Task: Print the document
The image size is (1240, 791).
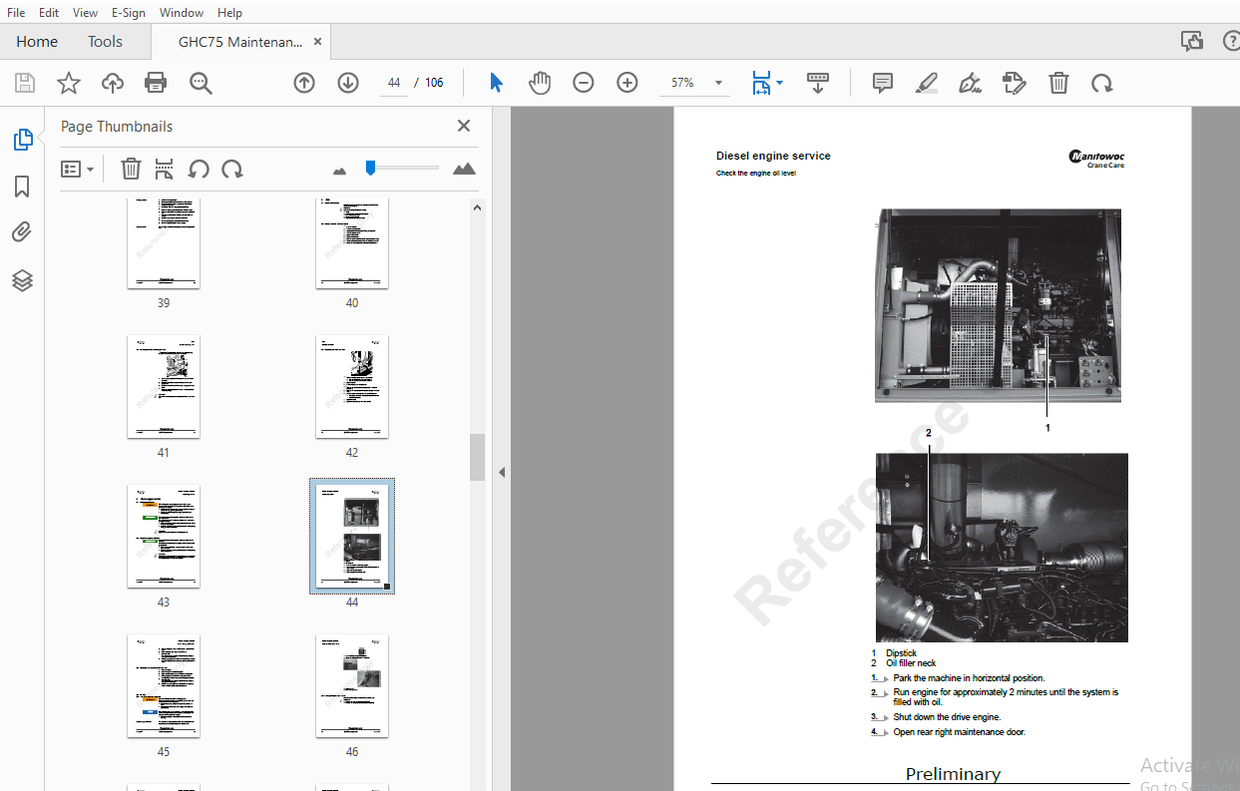Action: (155, 82)
